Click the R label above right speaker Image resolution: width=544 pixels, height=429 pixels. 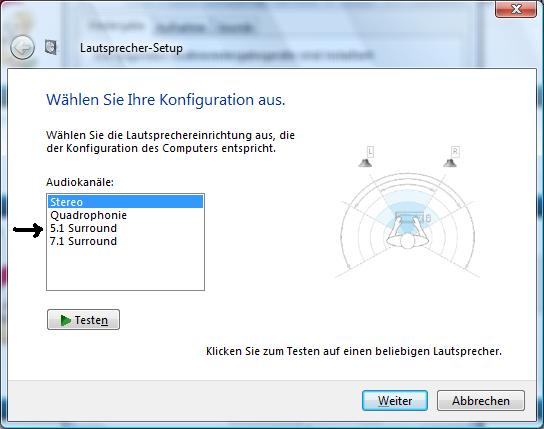[455, 152]
